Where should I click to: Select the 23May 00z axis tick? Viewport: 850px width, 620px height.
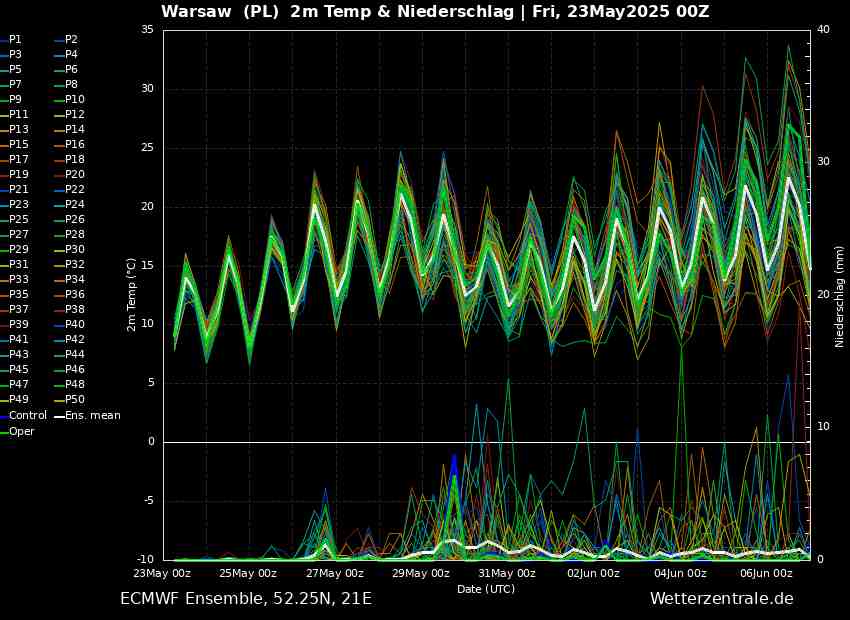click(x=164, y=573)
